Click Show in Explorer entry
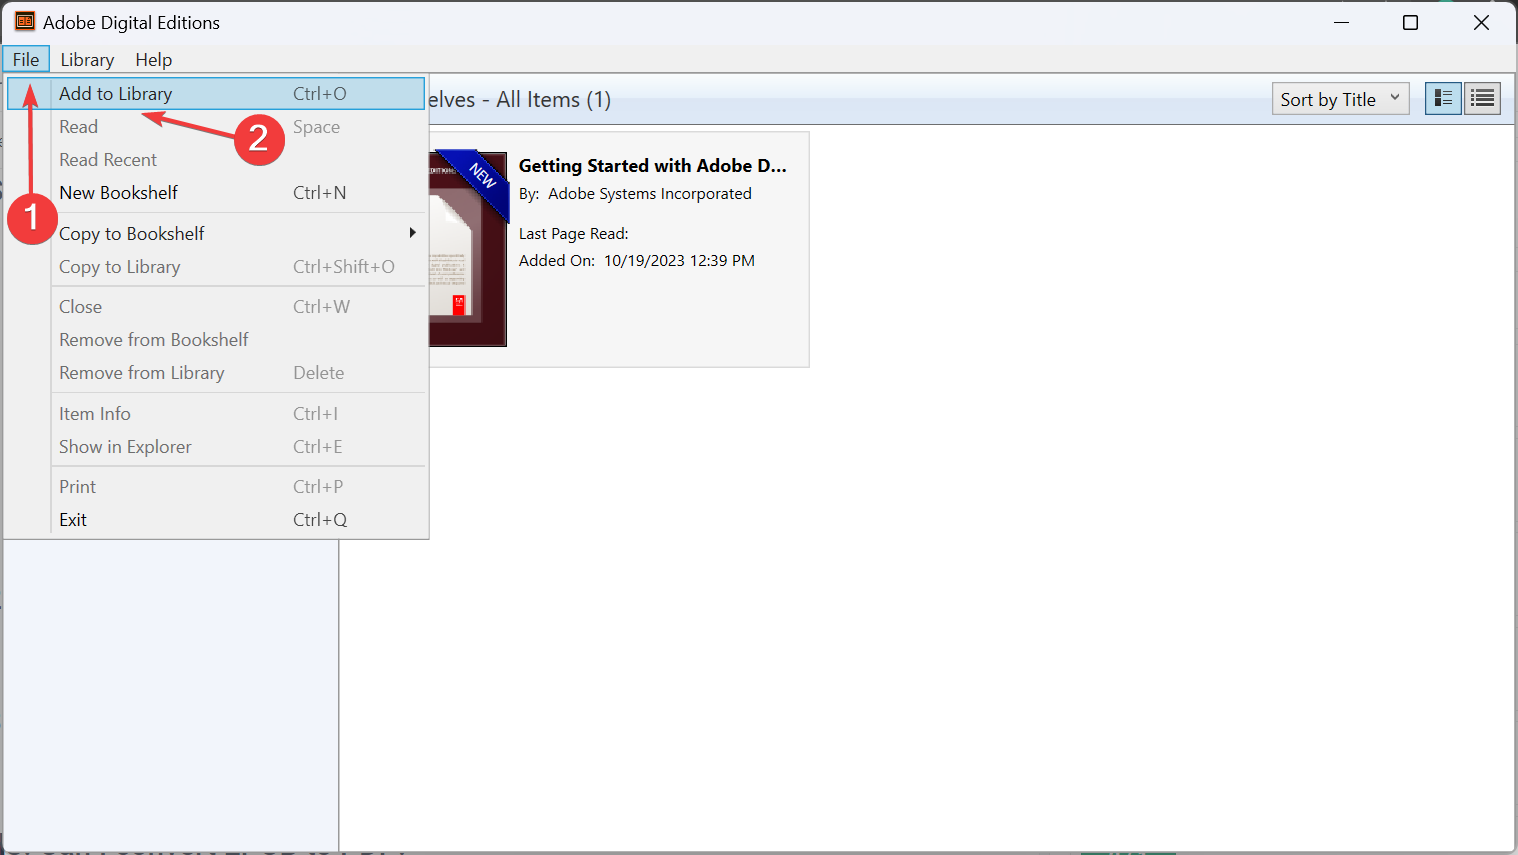Screen dimensions: 1518x855 pos(216,447)
